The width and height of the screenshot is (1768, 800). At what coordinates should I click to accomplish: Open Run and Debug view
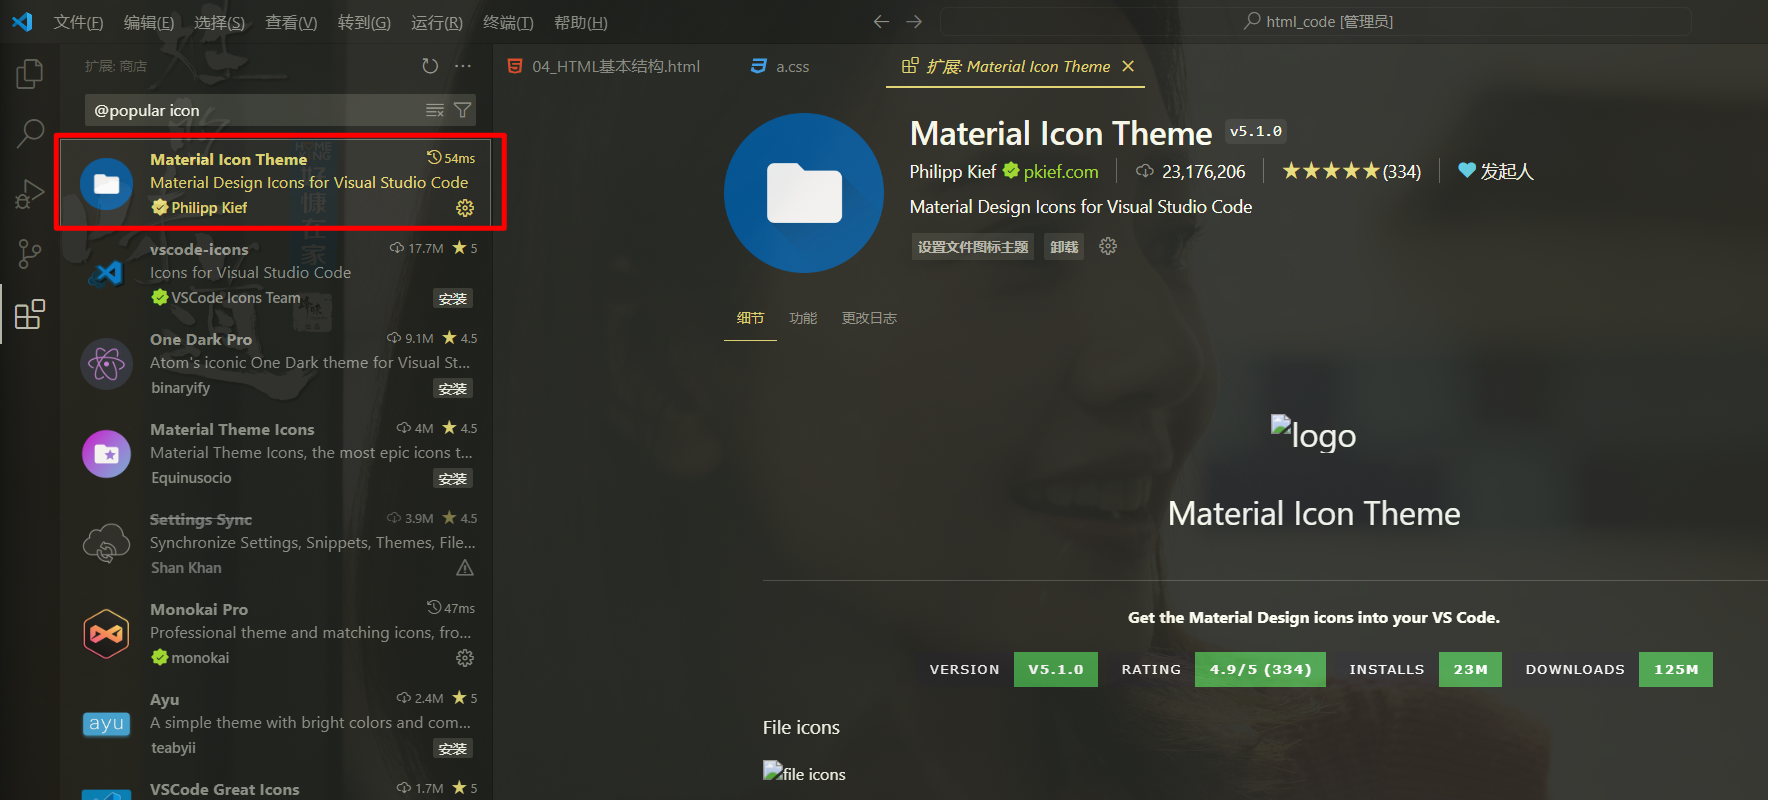coord(30,194)
